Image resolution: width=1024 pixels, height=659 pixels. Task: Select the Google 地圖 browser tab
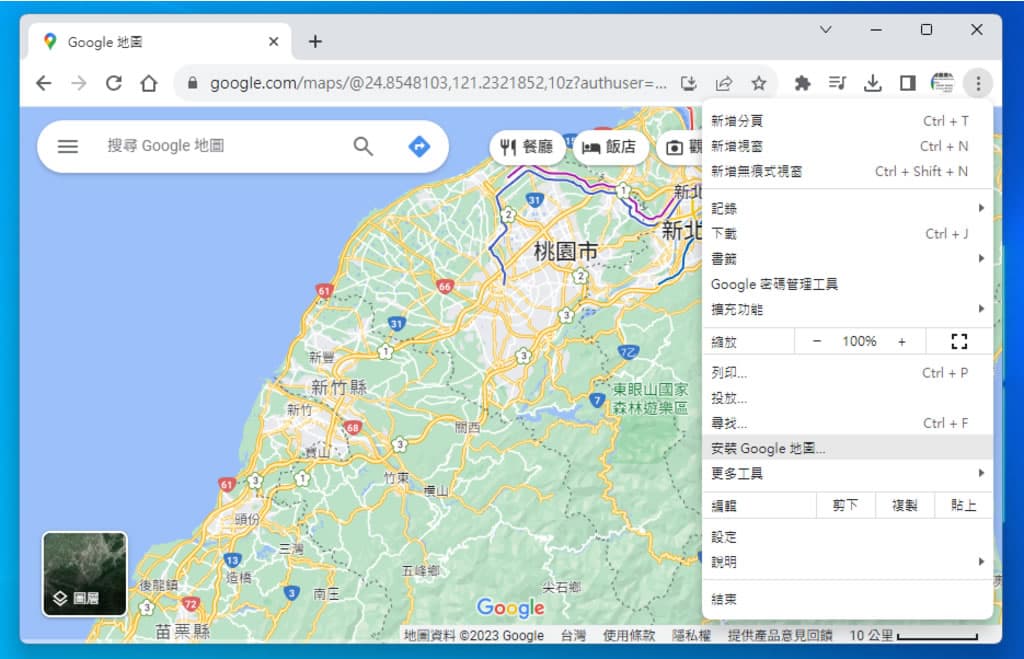click(159, 42)
